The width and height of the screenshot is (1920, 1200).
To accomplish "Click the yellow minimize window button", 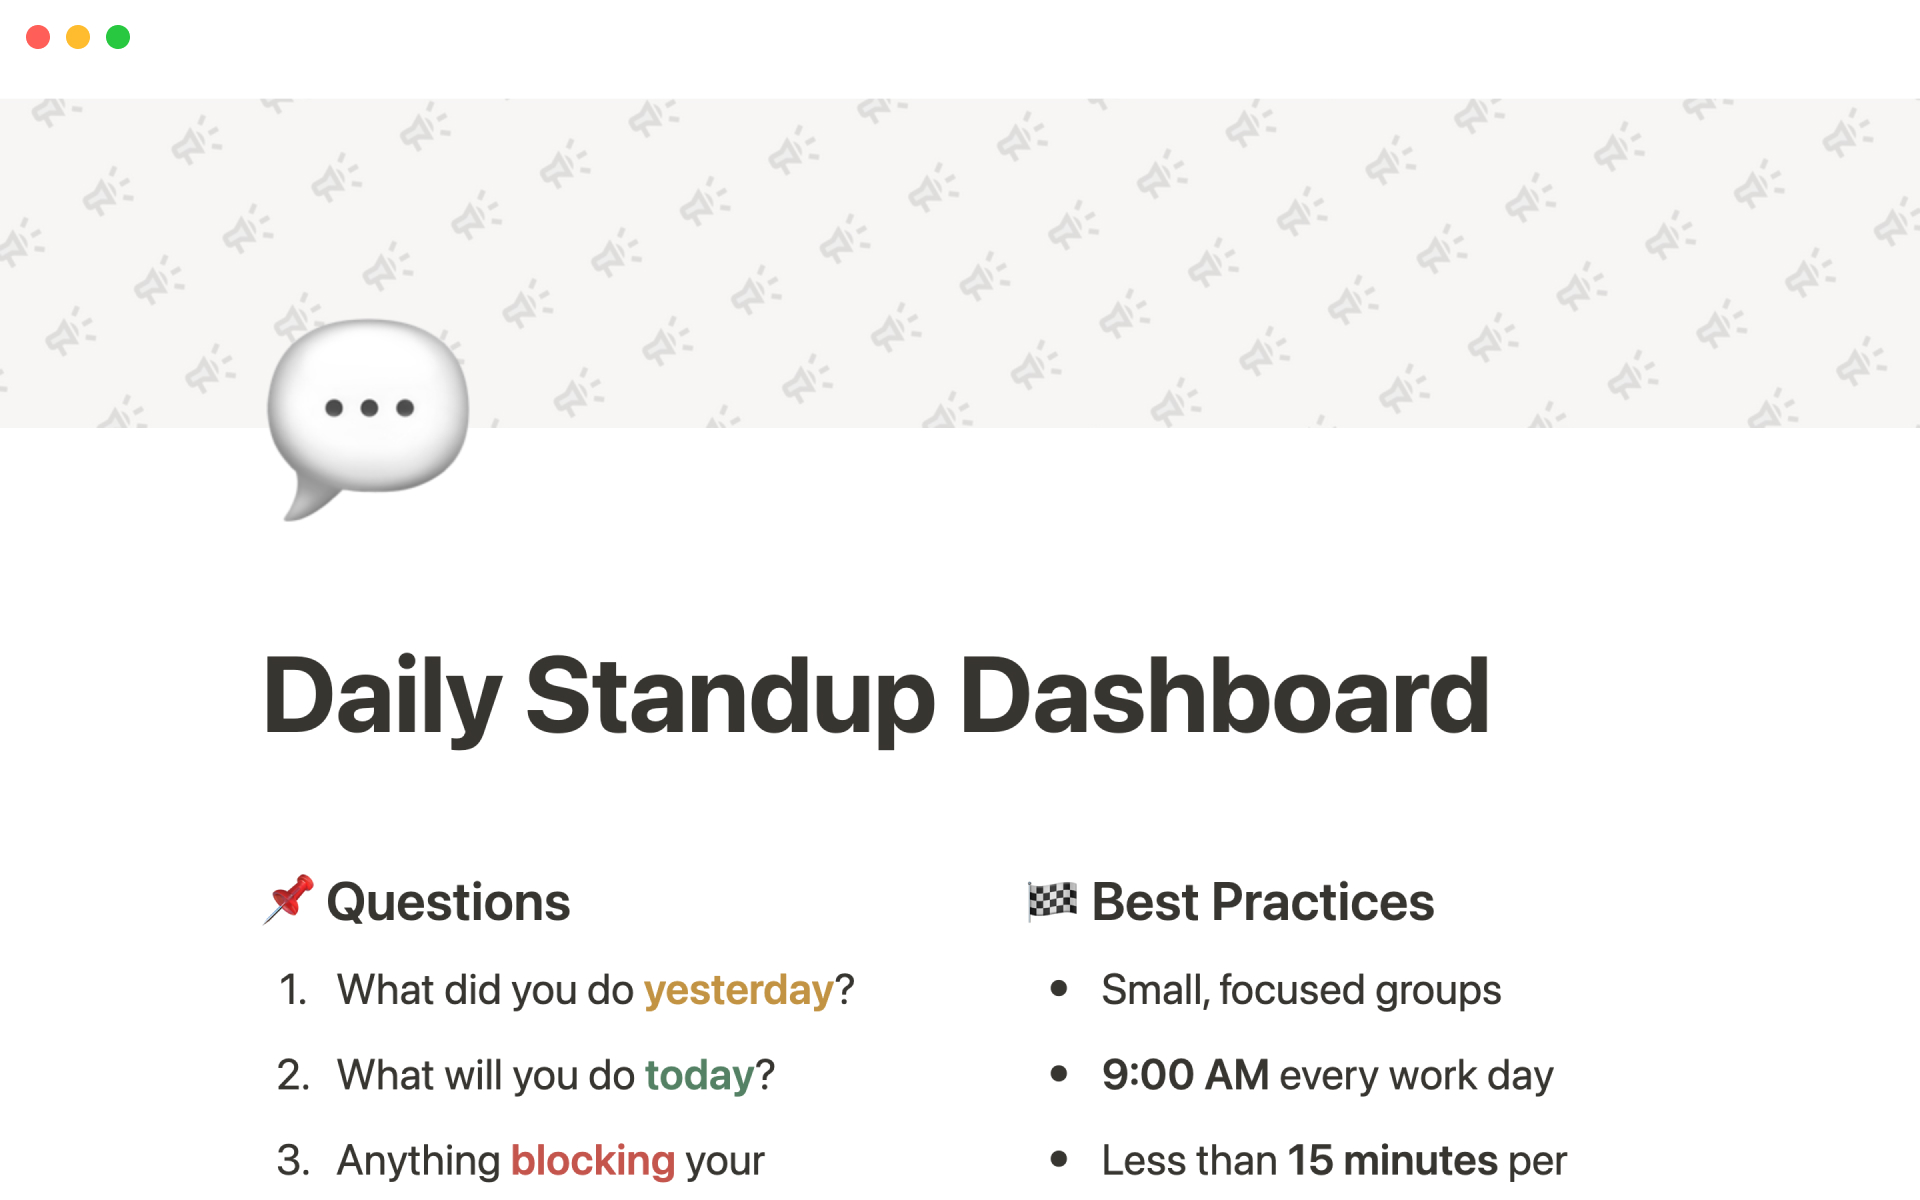I will tap(78, 37).
